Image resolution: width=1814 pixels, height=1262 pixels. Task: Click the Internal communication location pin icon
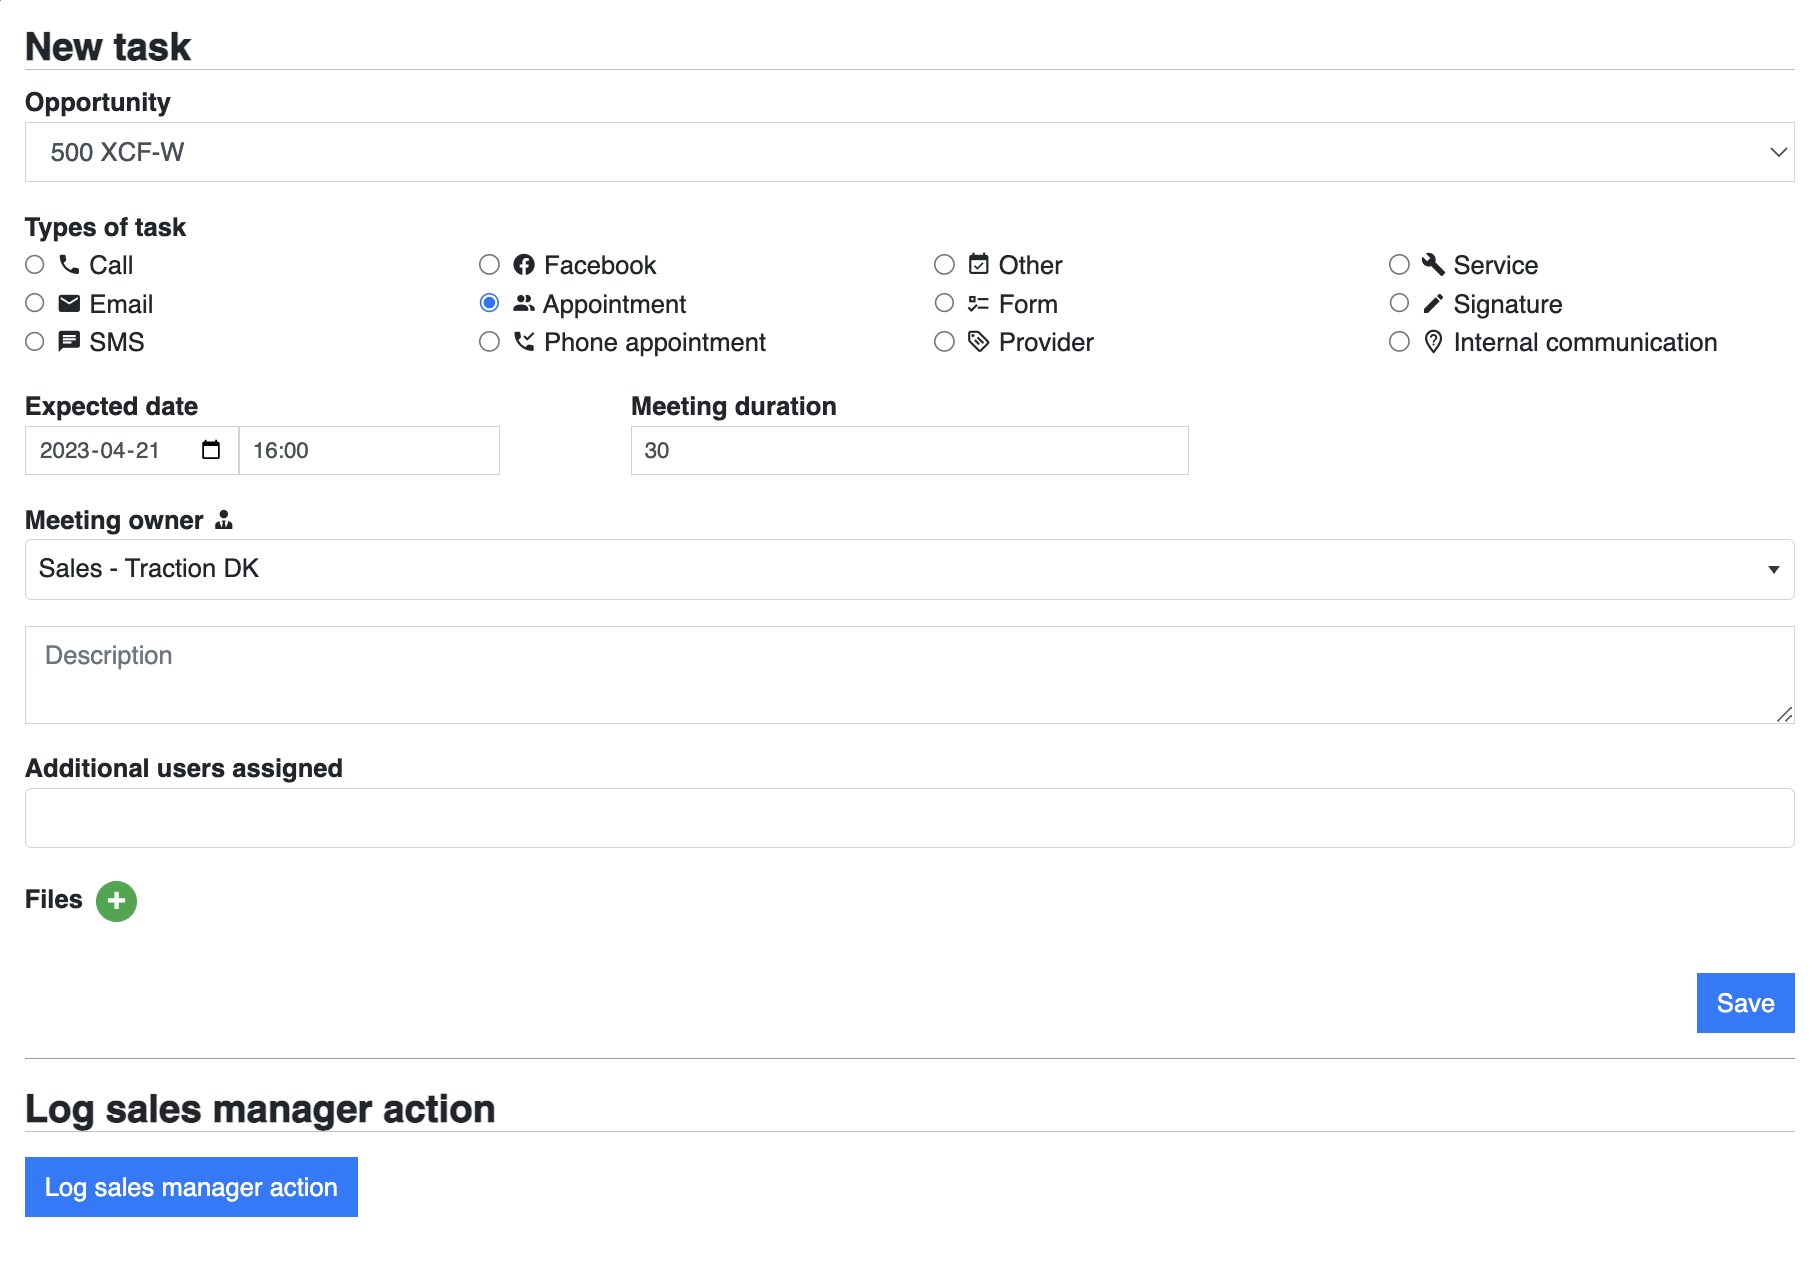pyautogui.click(x=1433, y=342)
